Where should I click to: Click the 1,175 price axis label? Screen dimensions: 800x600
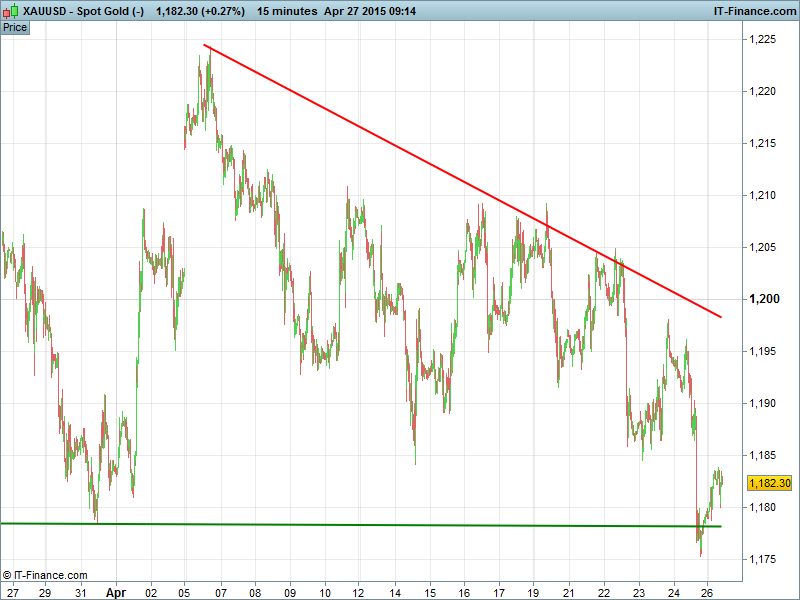tap(766, 559)
